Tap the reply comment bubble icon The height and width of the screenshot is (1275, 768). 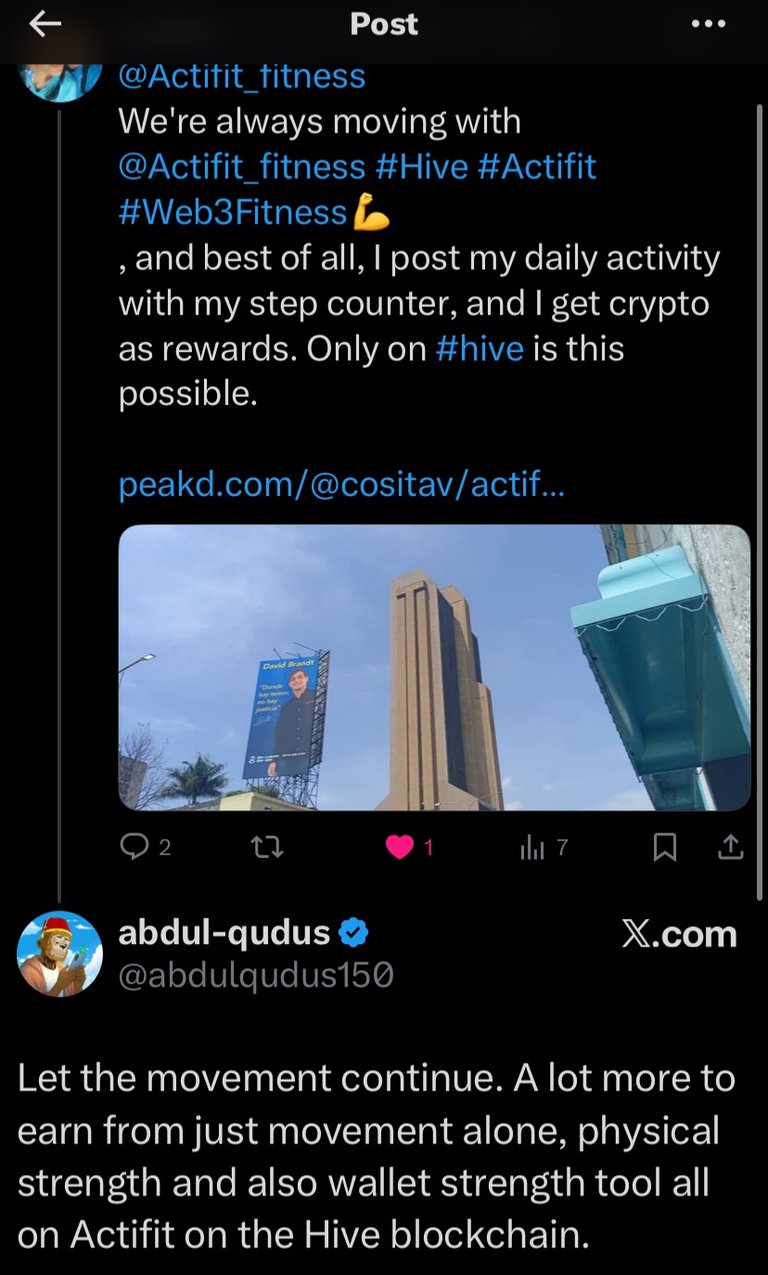coord(134,848)
